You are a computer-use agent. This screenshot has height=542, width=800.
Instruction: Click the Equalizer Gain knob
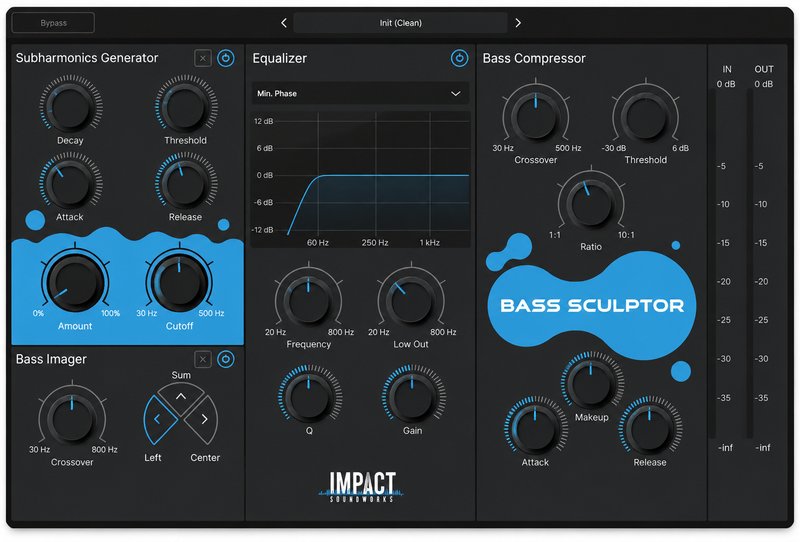[413, 396]
